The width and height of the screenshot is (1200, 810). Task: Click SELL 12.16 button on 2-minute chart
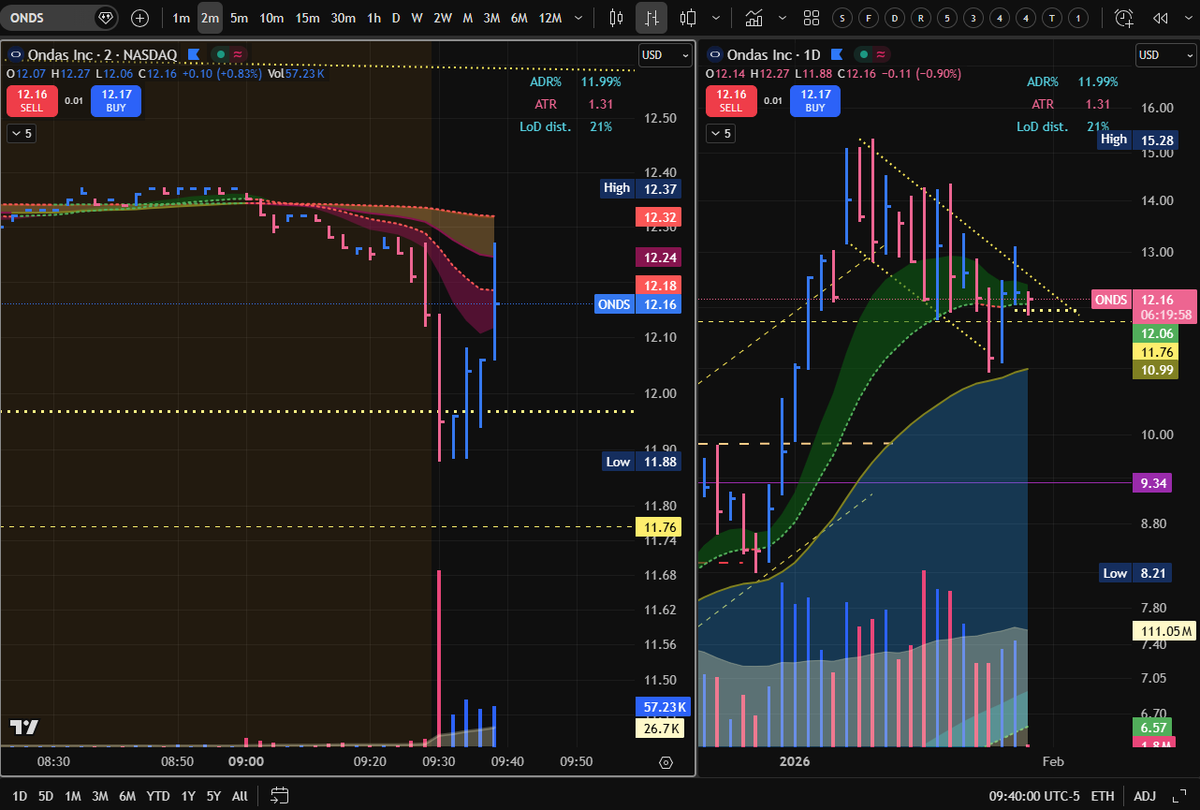[31, 100]
